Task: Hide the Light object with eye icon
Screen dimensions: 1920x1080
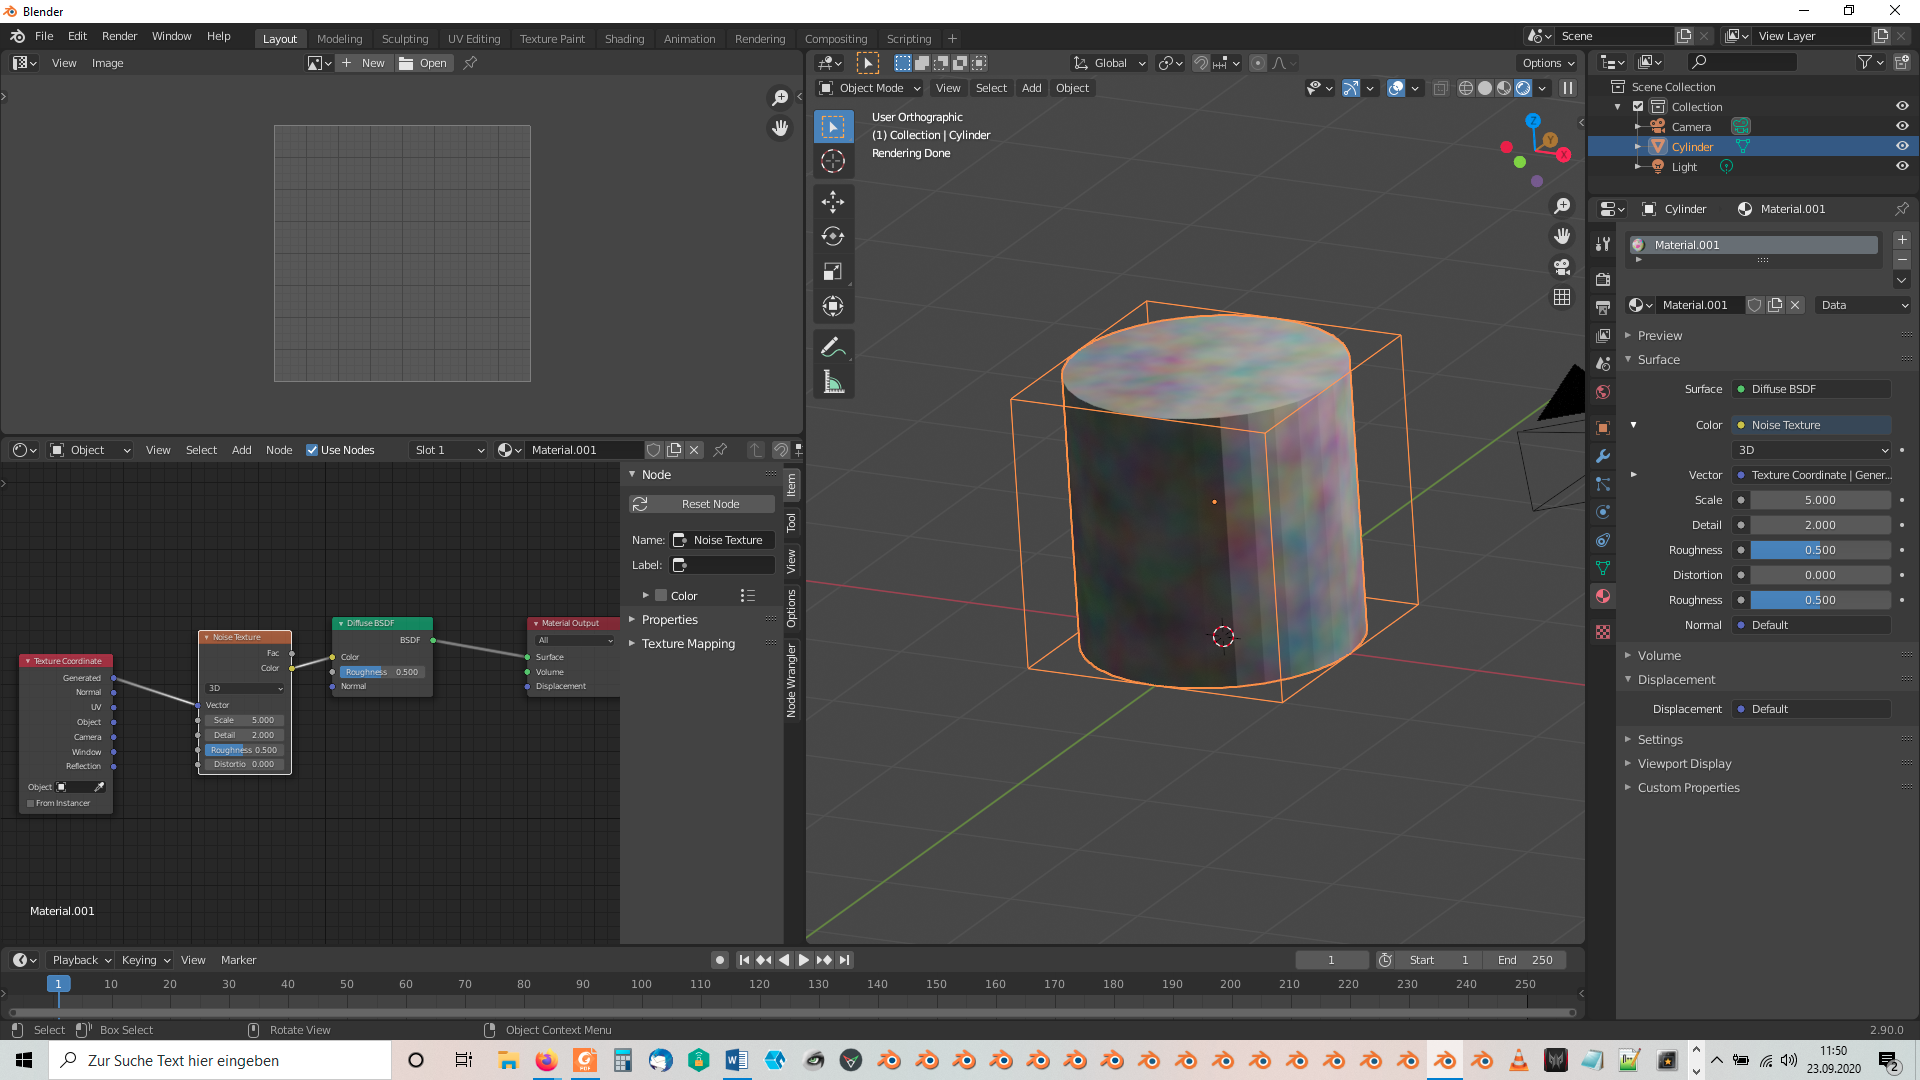Action: pyautogui.click(x=1902, y=166)
